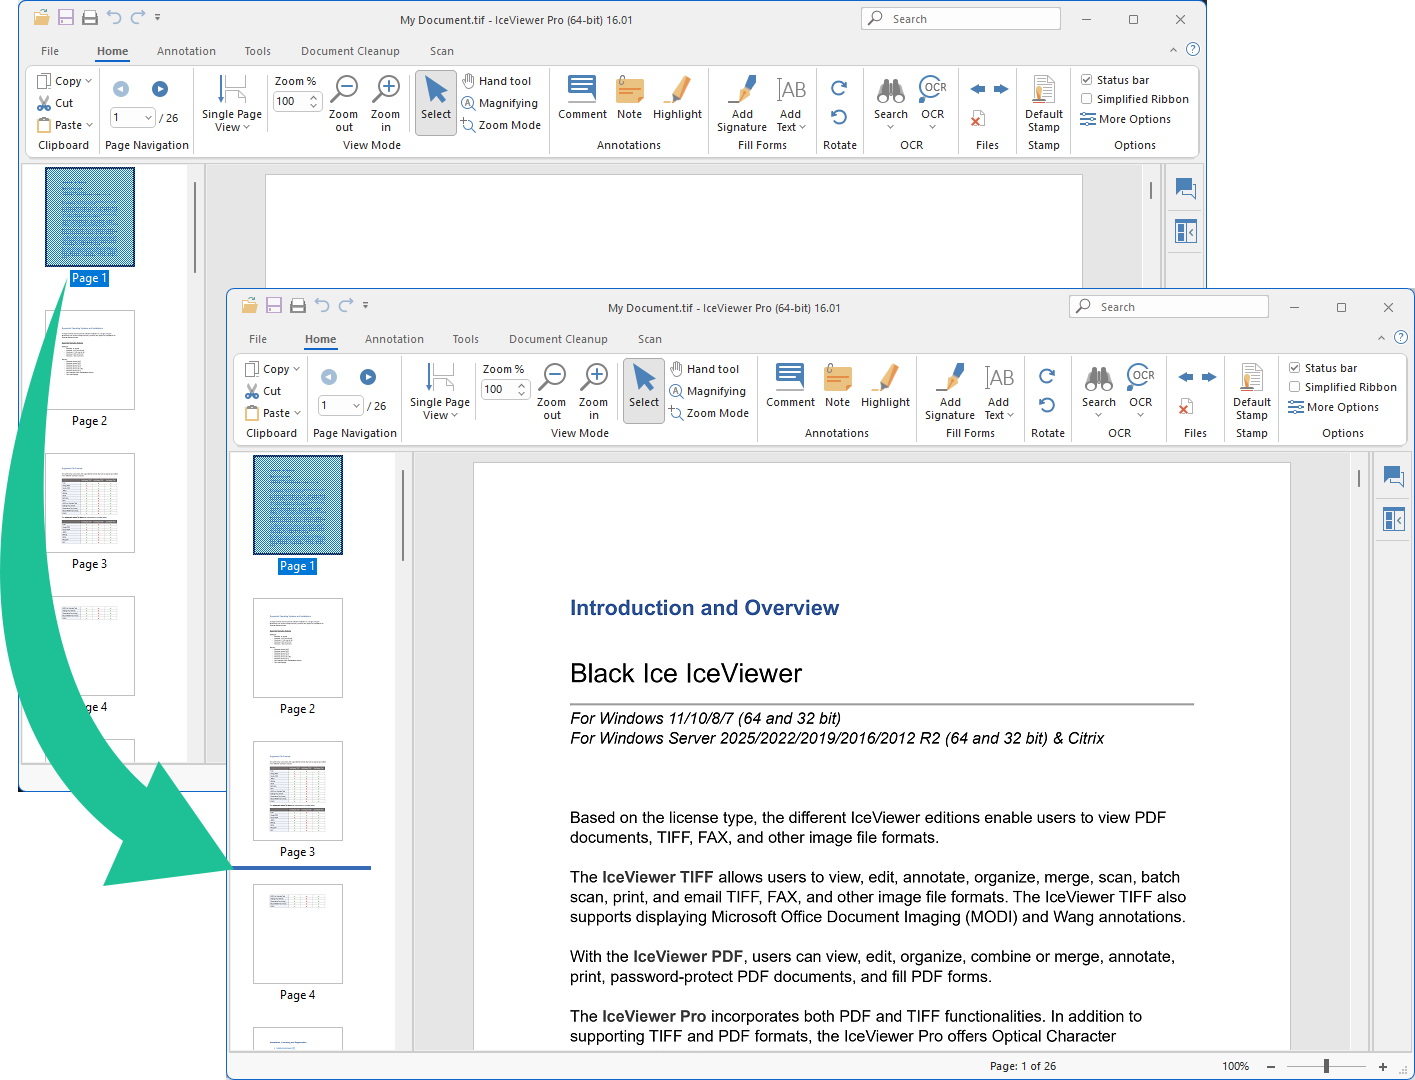The height and width of the screenshot is (1080, 1415).
Task: Click the Search box in front window title bar
Action: tap(1169, 307)
